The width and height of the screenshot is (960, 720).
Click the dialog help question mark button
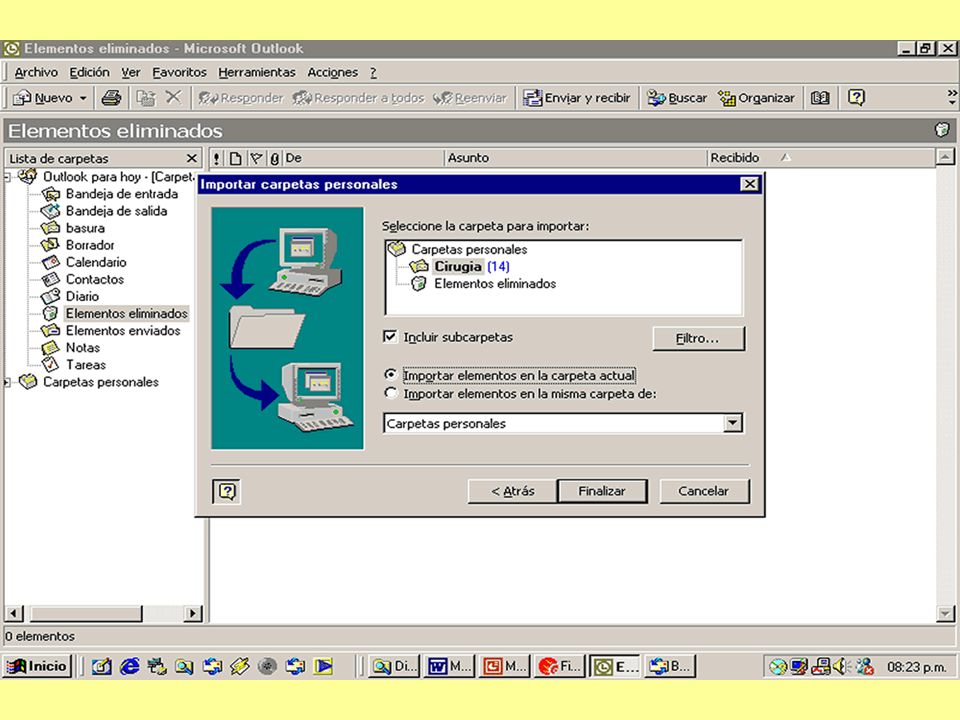tap(227, 491)
